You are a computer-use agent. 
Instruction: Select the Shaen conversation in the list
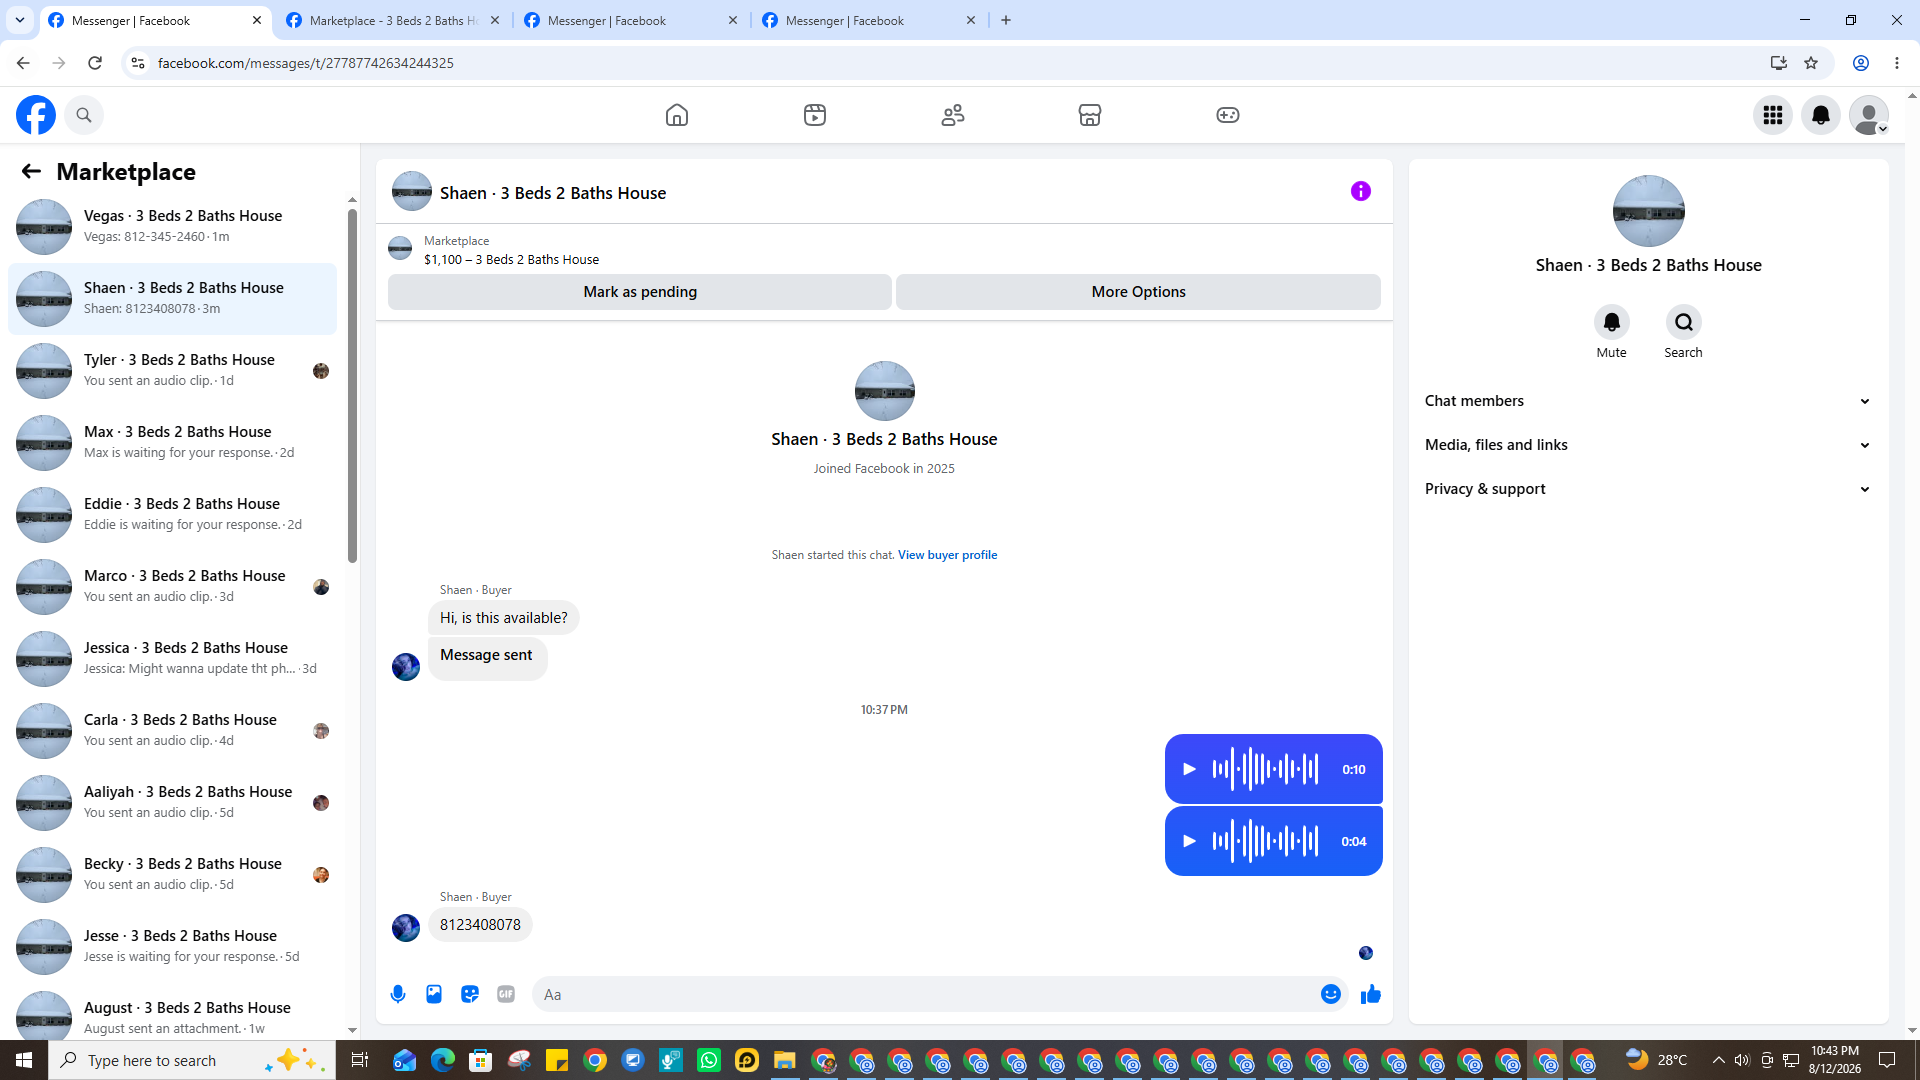pyautogui.click(x=172, y=299)
